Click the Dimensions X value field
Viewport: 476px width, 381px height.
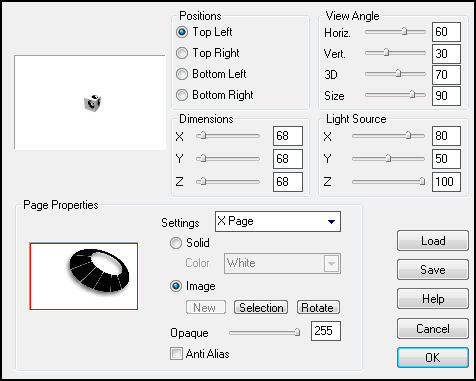tap(288, 136)
